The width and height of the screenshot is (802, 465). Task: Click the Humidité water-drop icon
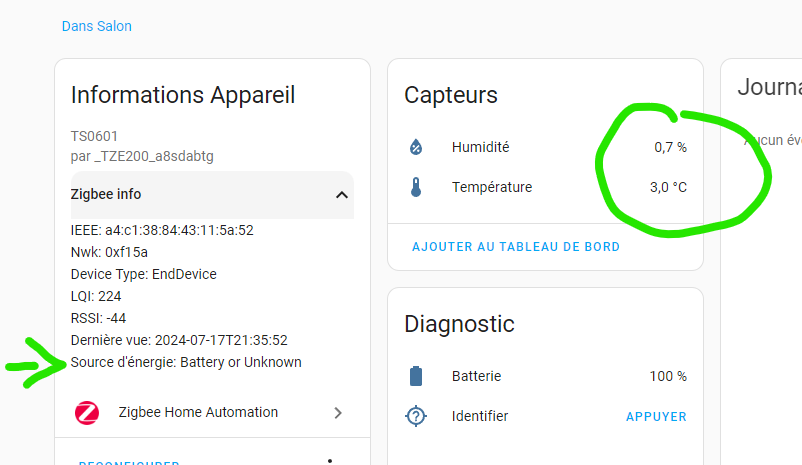(x=417, y=147)
